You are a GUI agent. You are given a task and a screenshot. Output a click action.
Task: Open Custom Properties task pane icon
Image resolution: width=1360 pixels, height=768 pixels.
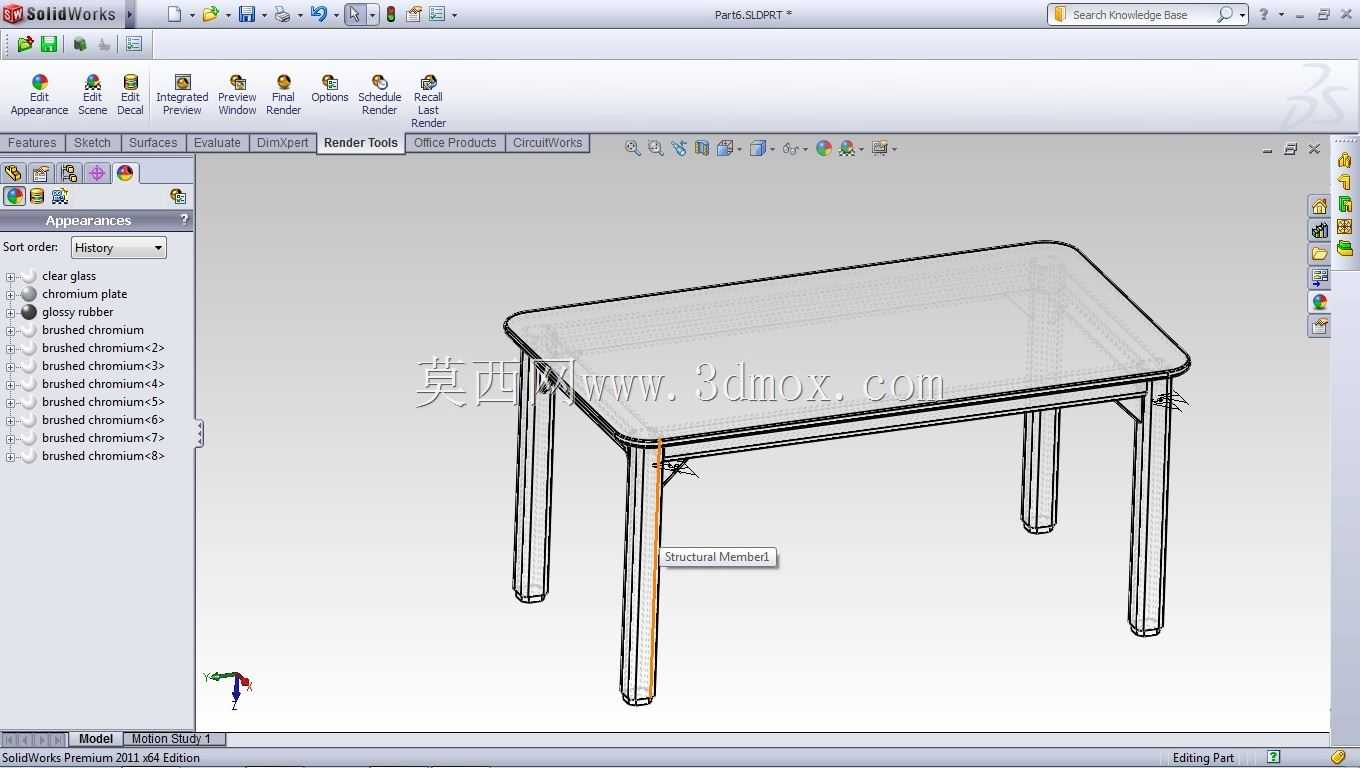[1320, 326]
